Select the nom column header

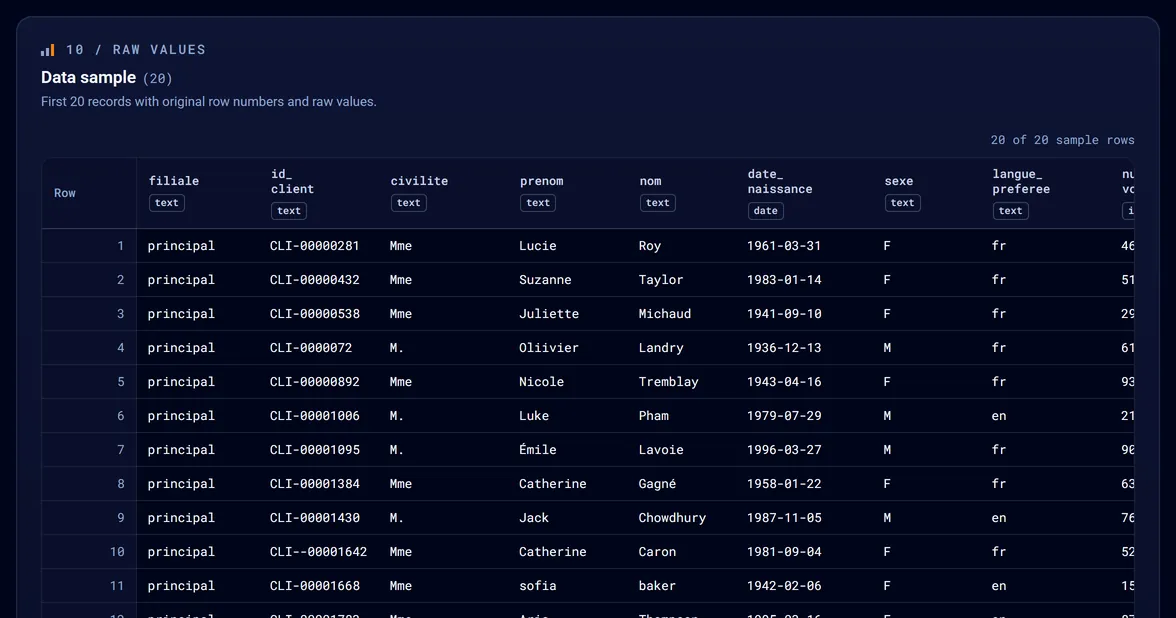click(x=650, y=181)
